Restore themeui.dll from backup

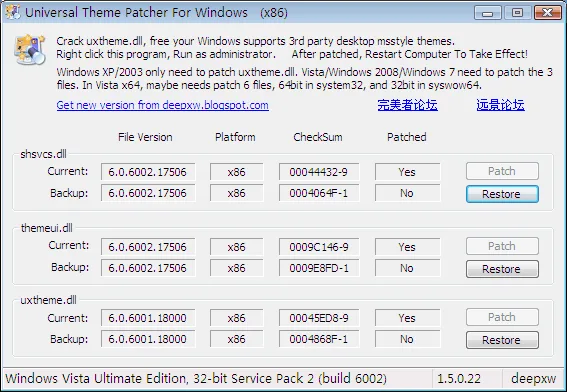pos(502,269)
